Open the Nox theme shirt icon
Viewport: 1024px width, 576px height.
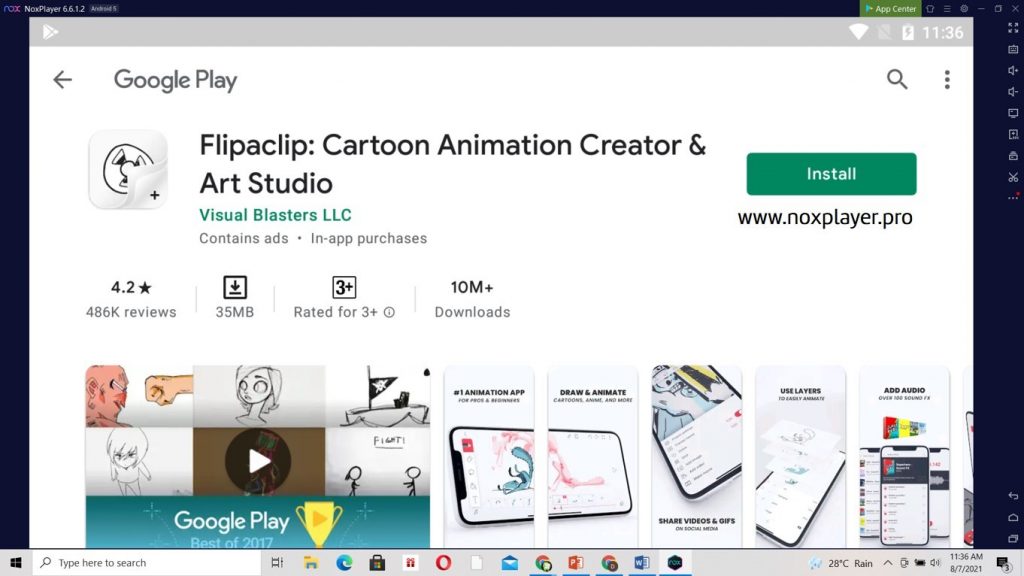pos(930,8)
